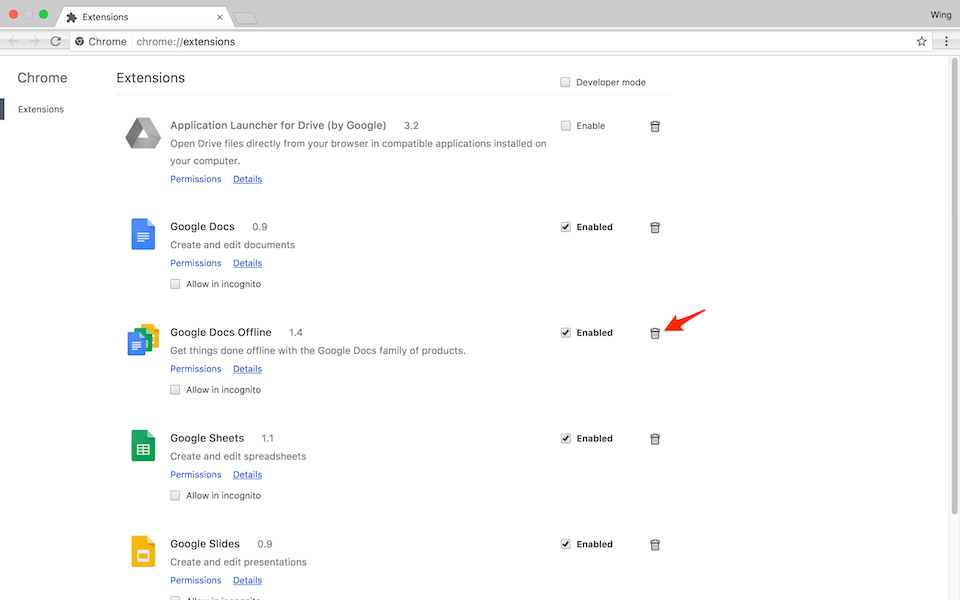Select Extensions in the left sidebar

(40, 109)
